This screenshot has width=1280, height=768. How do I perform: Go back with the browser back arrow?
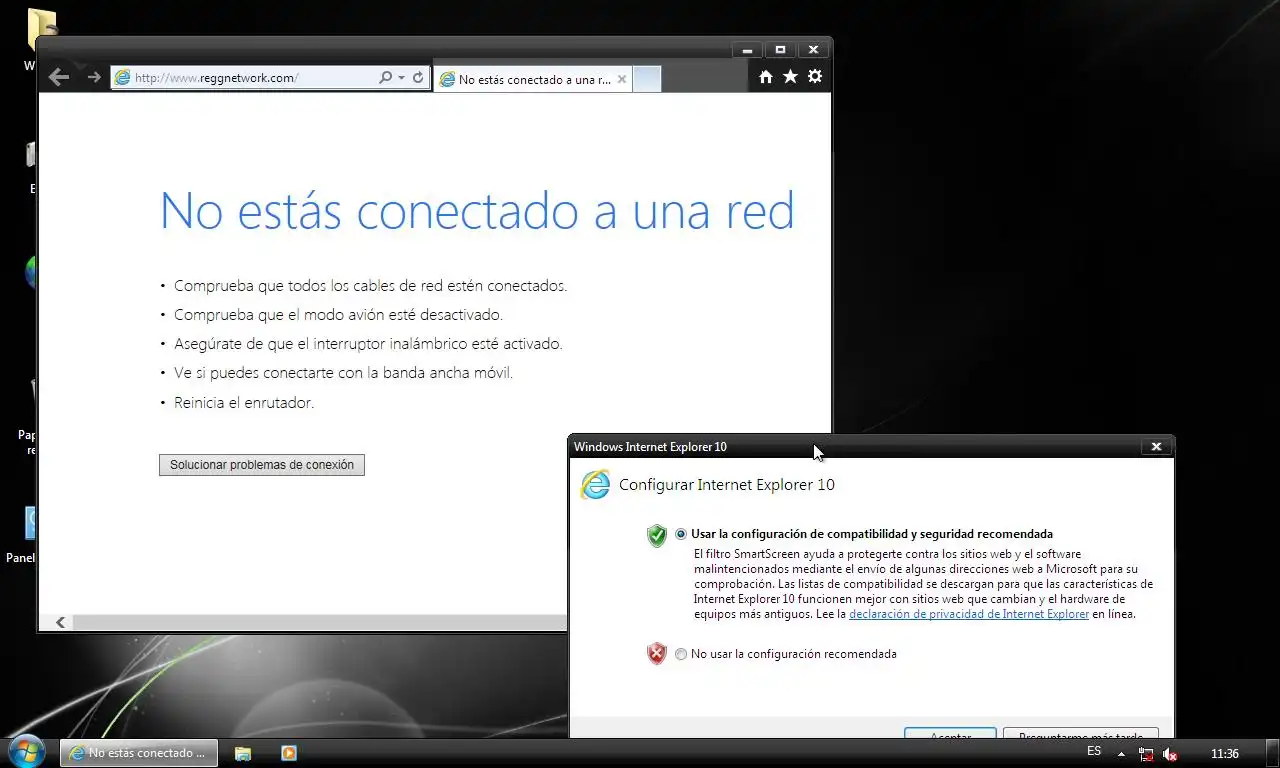(x=59, y=77)
